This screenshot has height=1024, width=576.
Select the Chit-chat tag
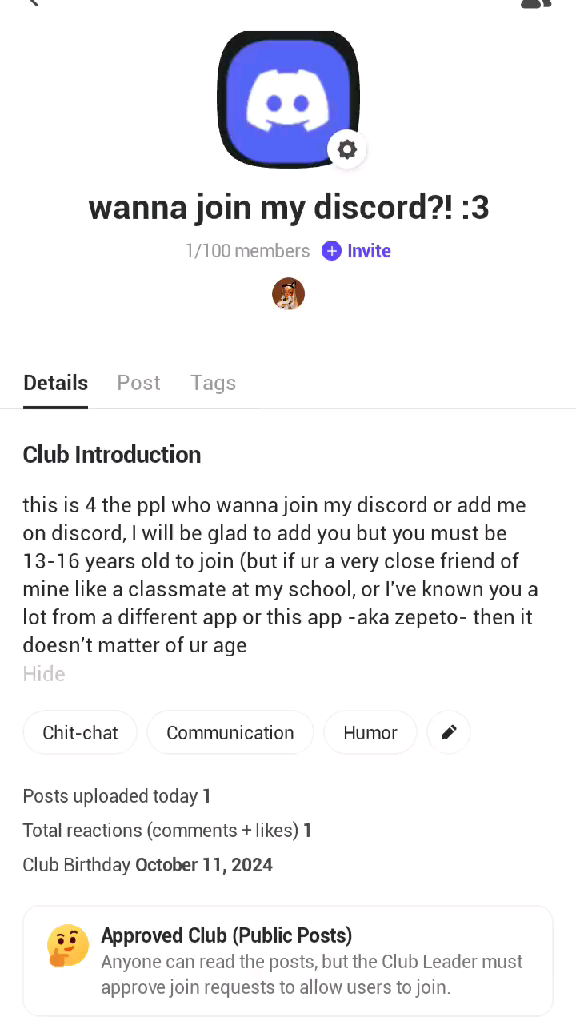pos(80,732)
